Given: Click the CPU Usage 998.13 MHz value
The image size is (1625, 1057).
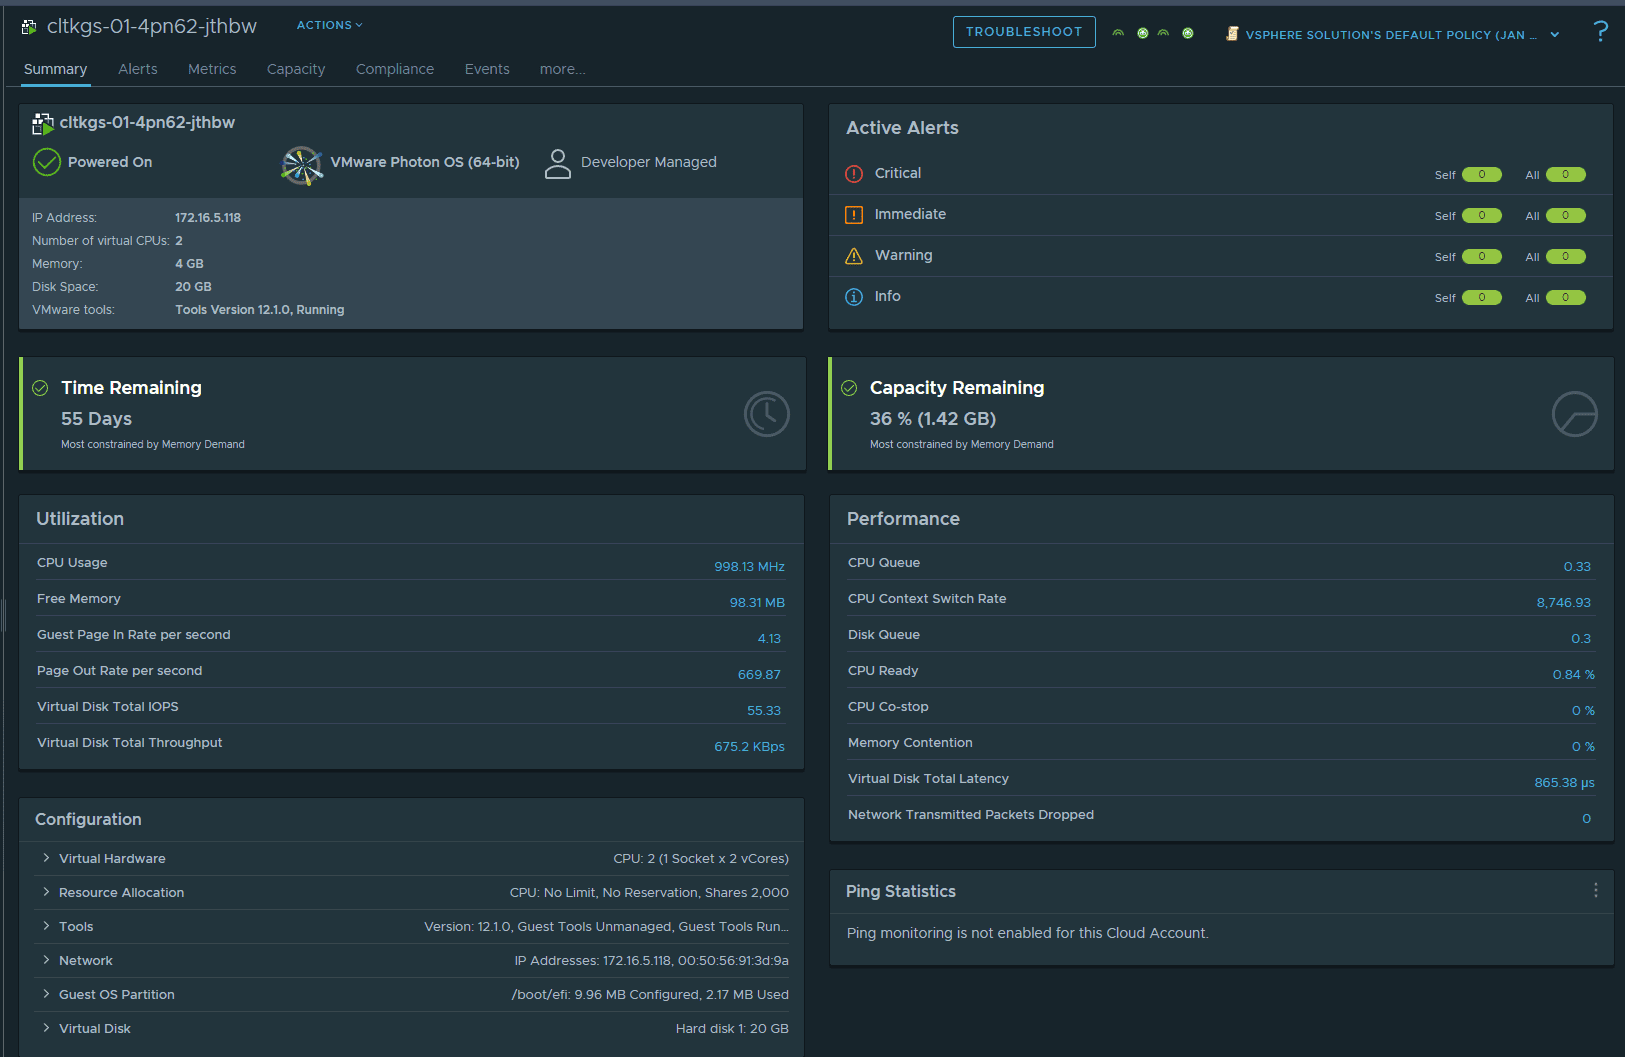Looking at the screenshot, I should pos(749,567).
